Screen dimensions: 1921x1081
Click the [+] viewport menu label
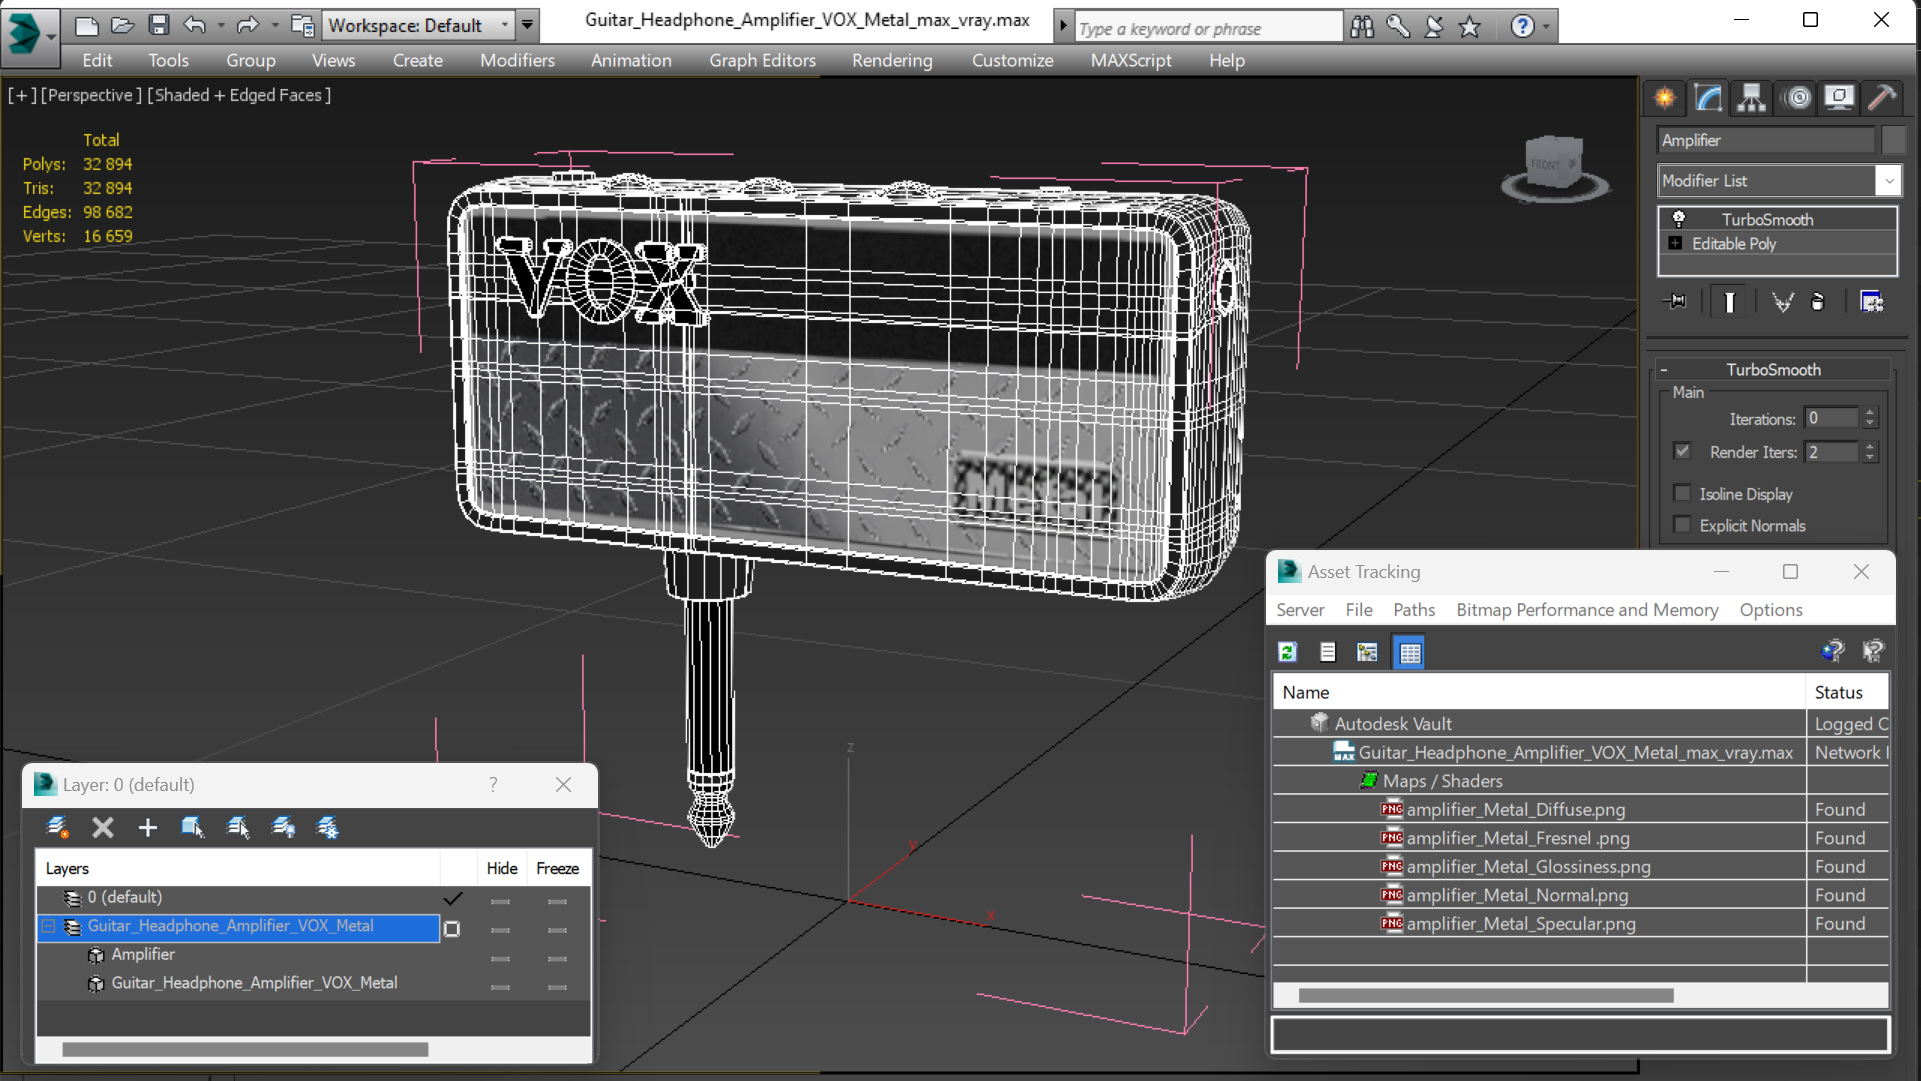(x=22, y=95)
